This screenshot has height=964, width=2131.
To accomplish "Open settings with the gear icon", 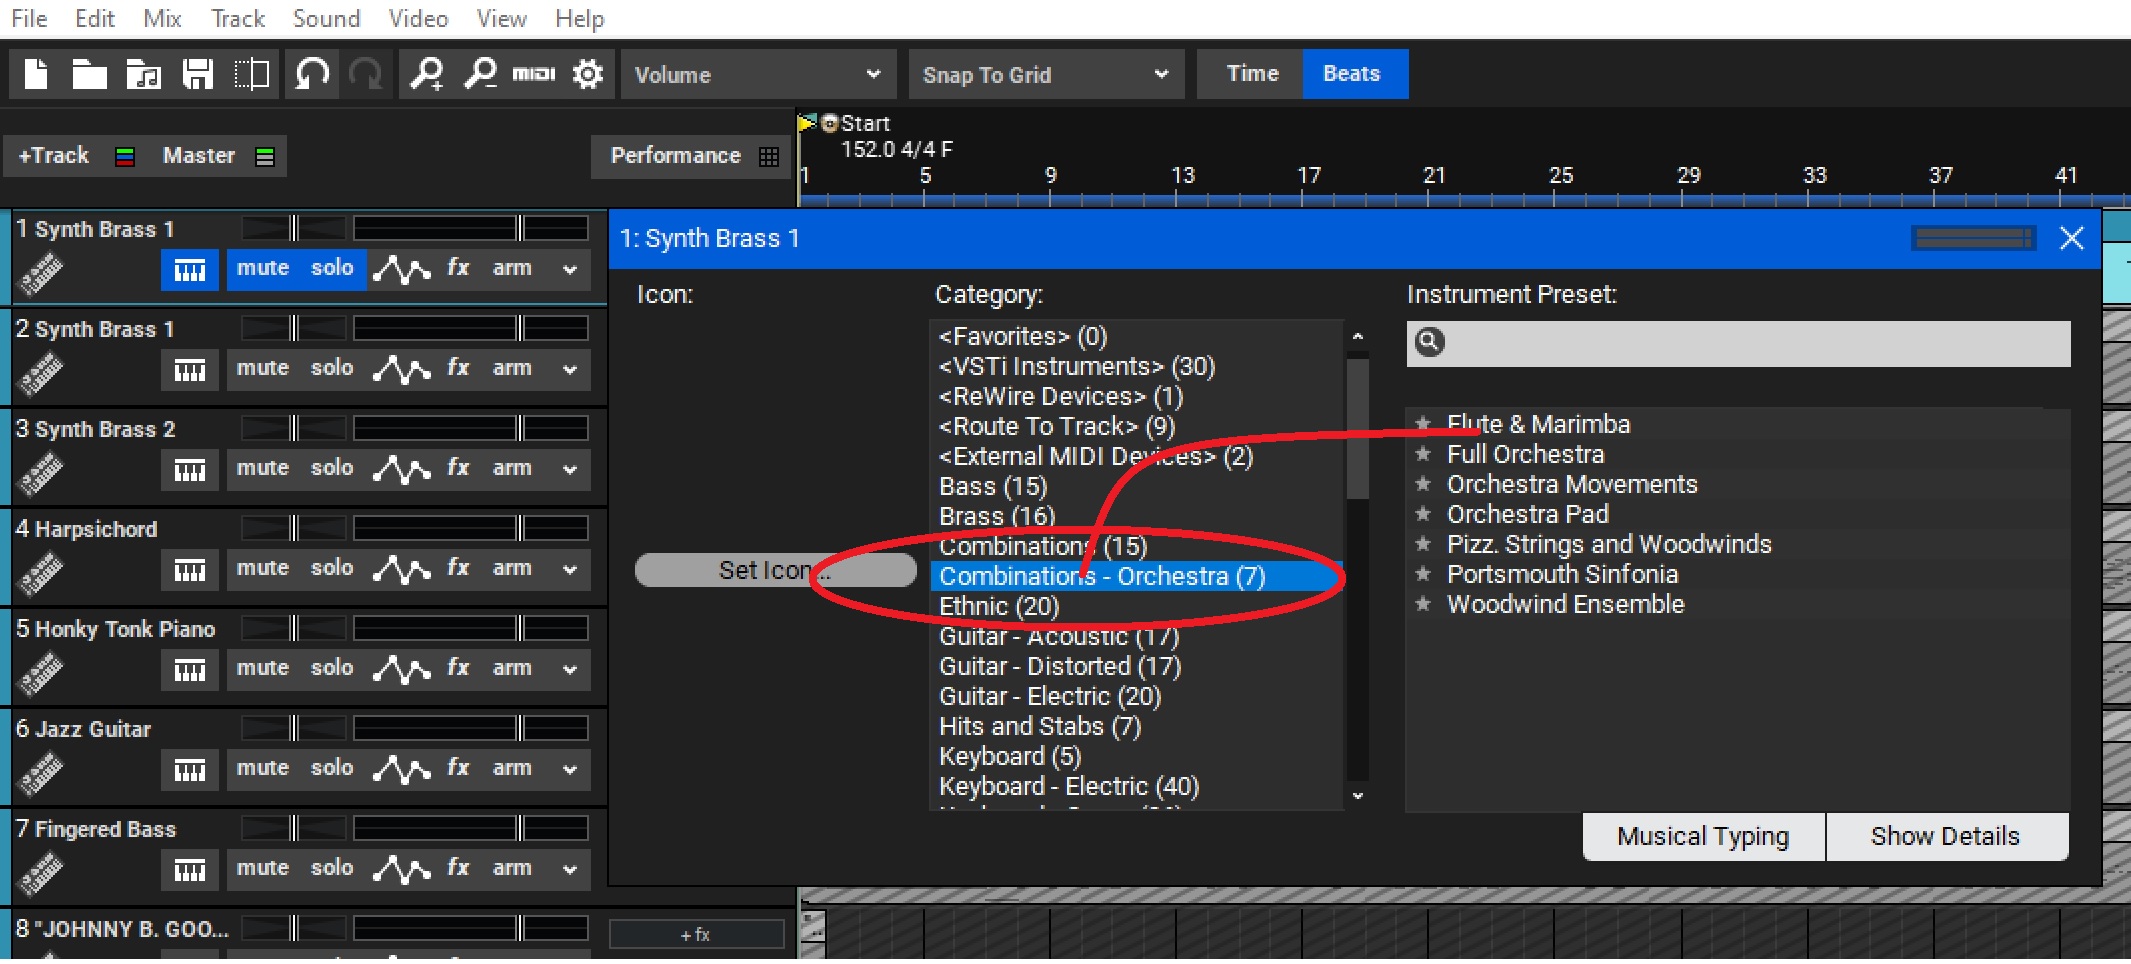I will pos(588,75).
